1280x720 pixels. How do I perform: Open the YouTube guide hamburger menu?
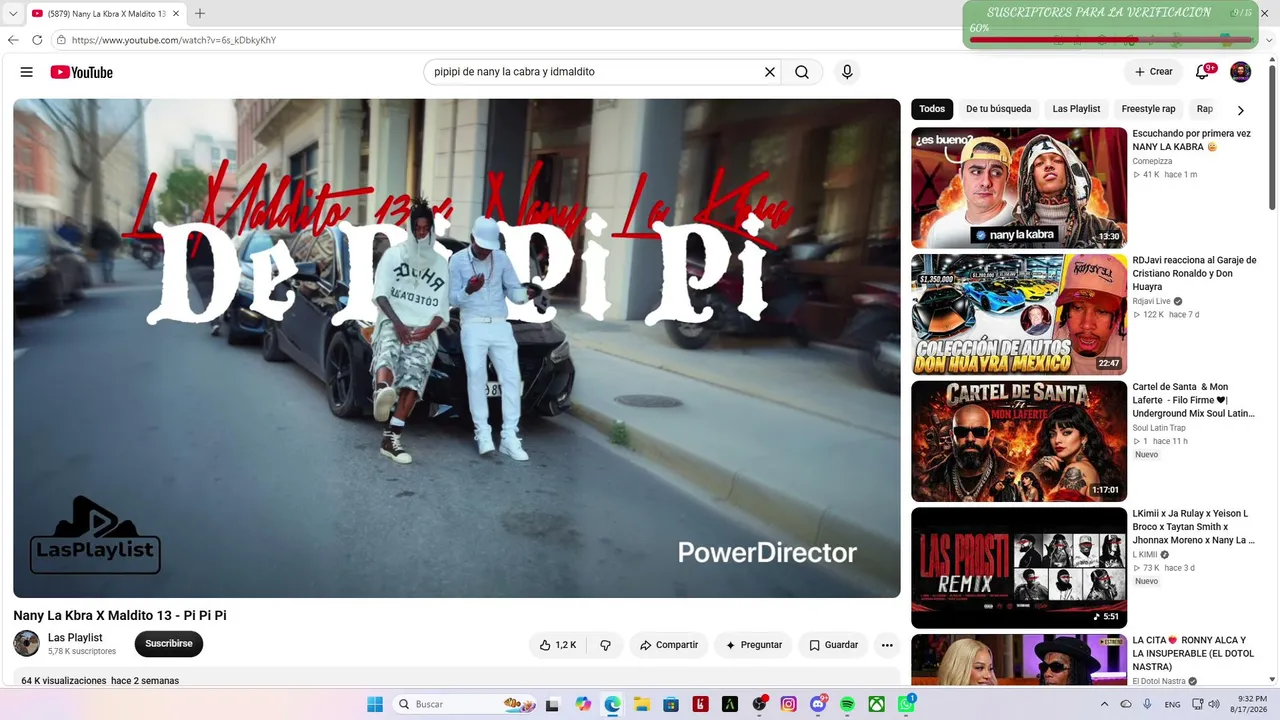tap(27, 72)
